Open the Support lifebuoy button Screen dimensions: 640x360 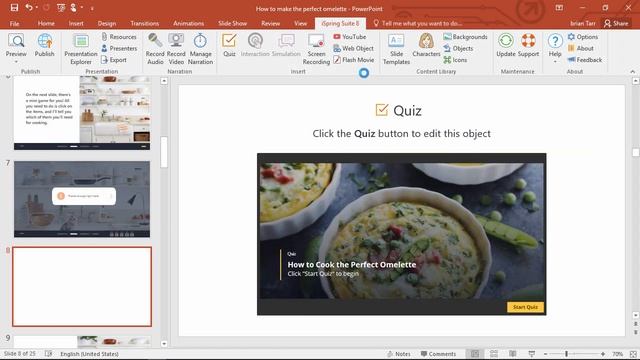[x=529, y=45]
